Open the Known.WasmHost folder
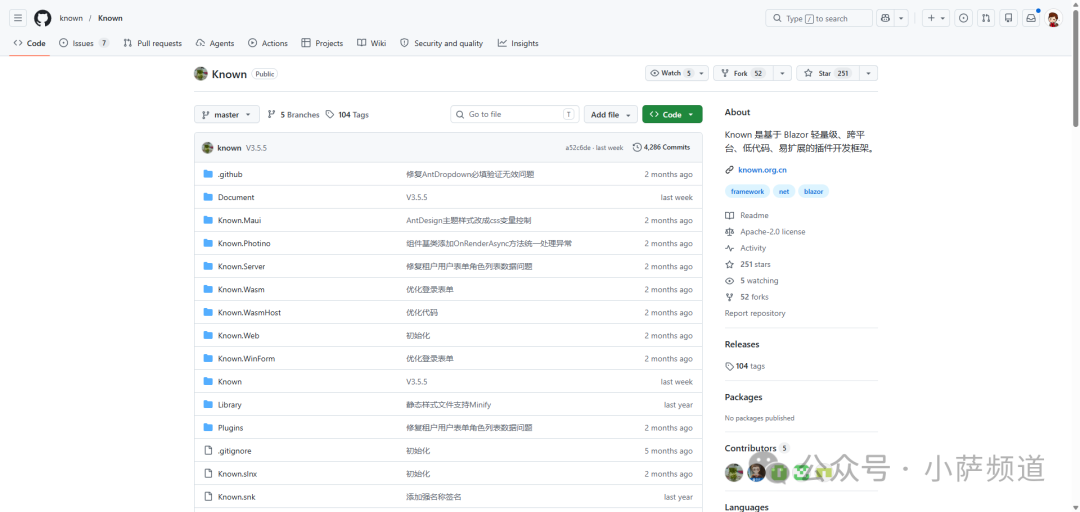1080x512 pixels. [249, 313]
